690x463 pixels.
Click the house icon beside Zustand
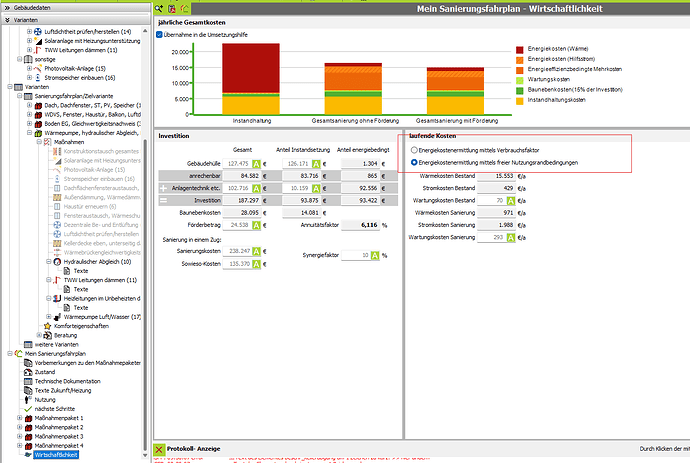point(28,372)
